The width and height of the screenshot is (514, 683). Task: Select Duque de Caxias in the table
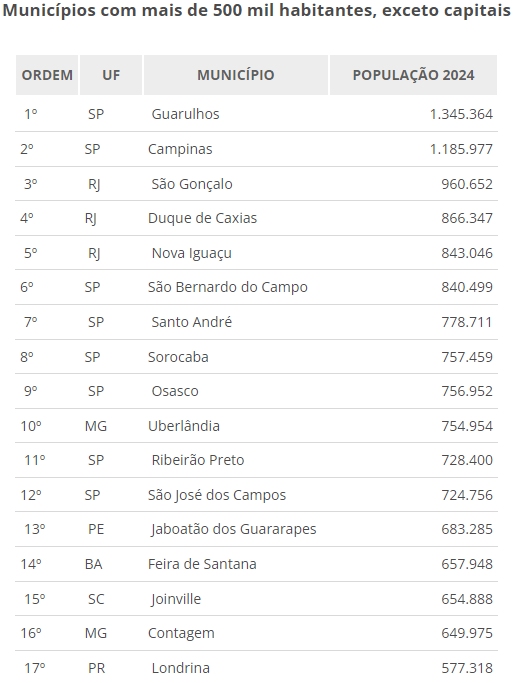(202, 218)
